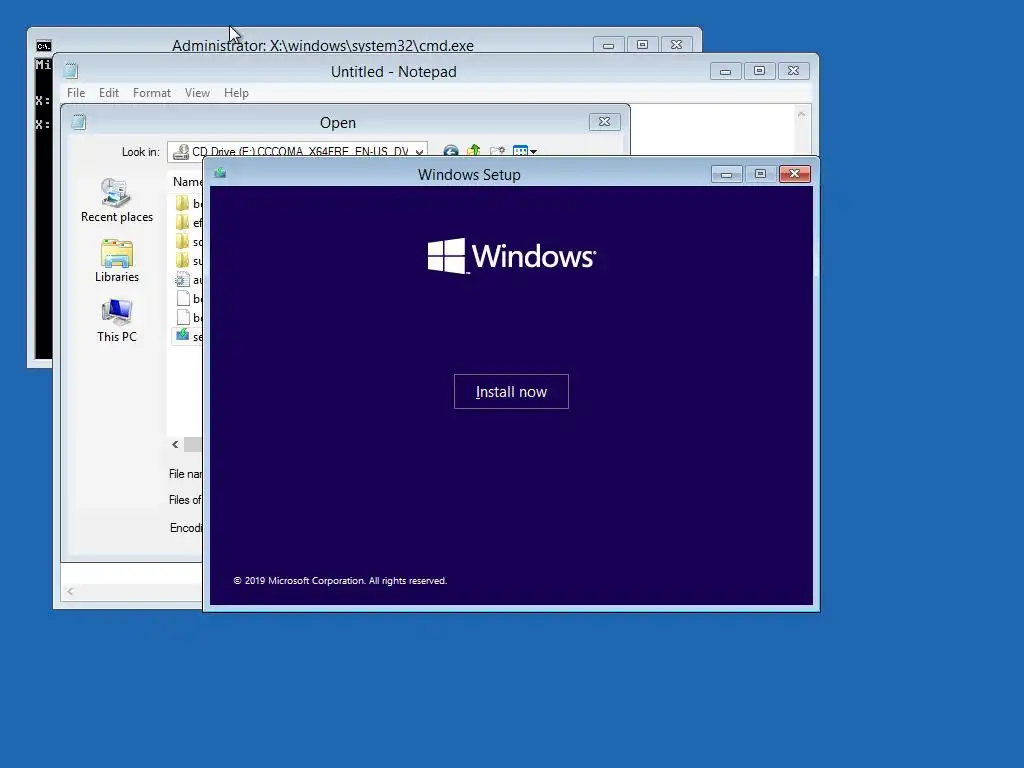Close the Untitled - Notepad window
This screenshot has height=768, width=1024.
tap(793, 71)
